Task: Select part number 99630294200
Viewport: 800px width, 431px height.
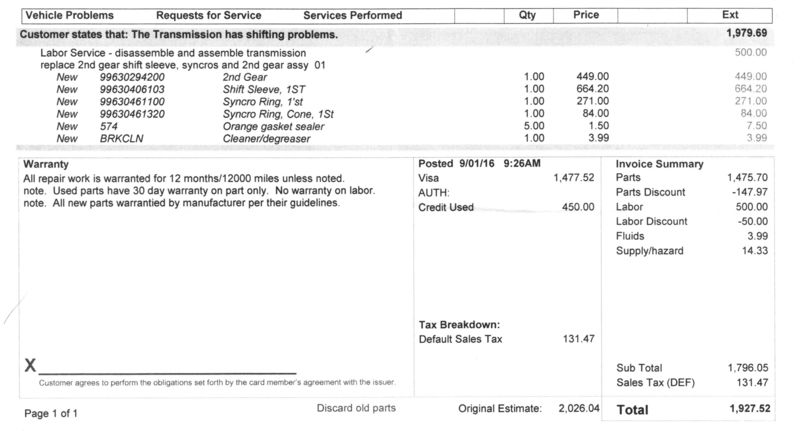Action: (x=138, y=76)
